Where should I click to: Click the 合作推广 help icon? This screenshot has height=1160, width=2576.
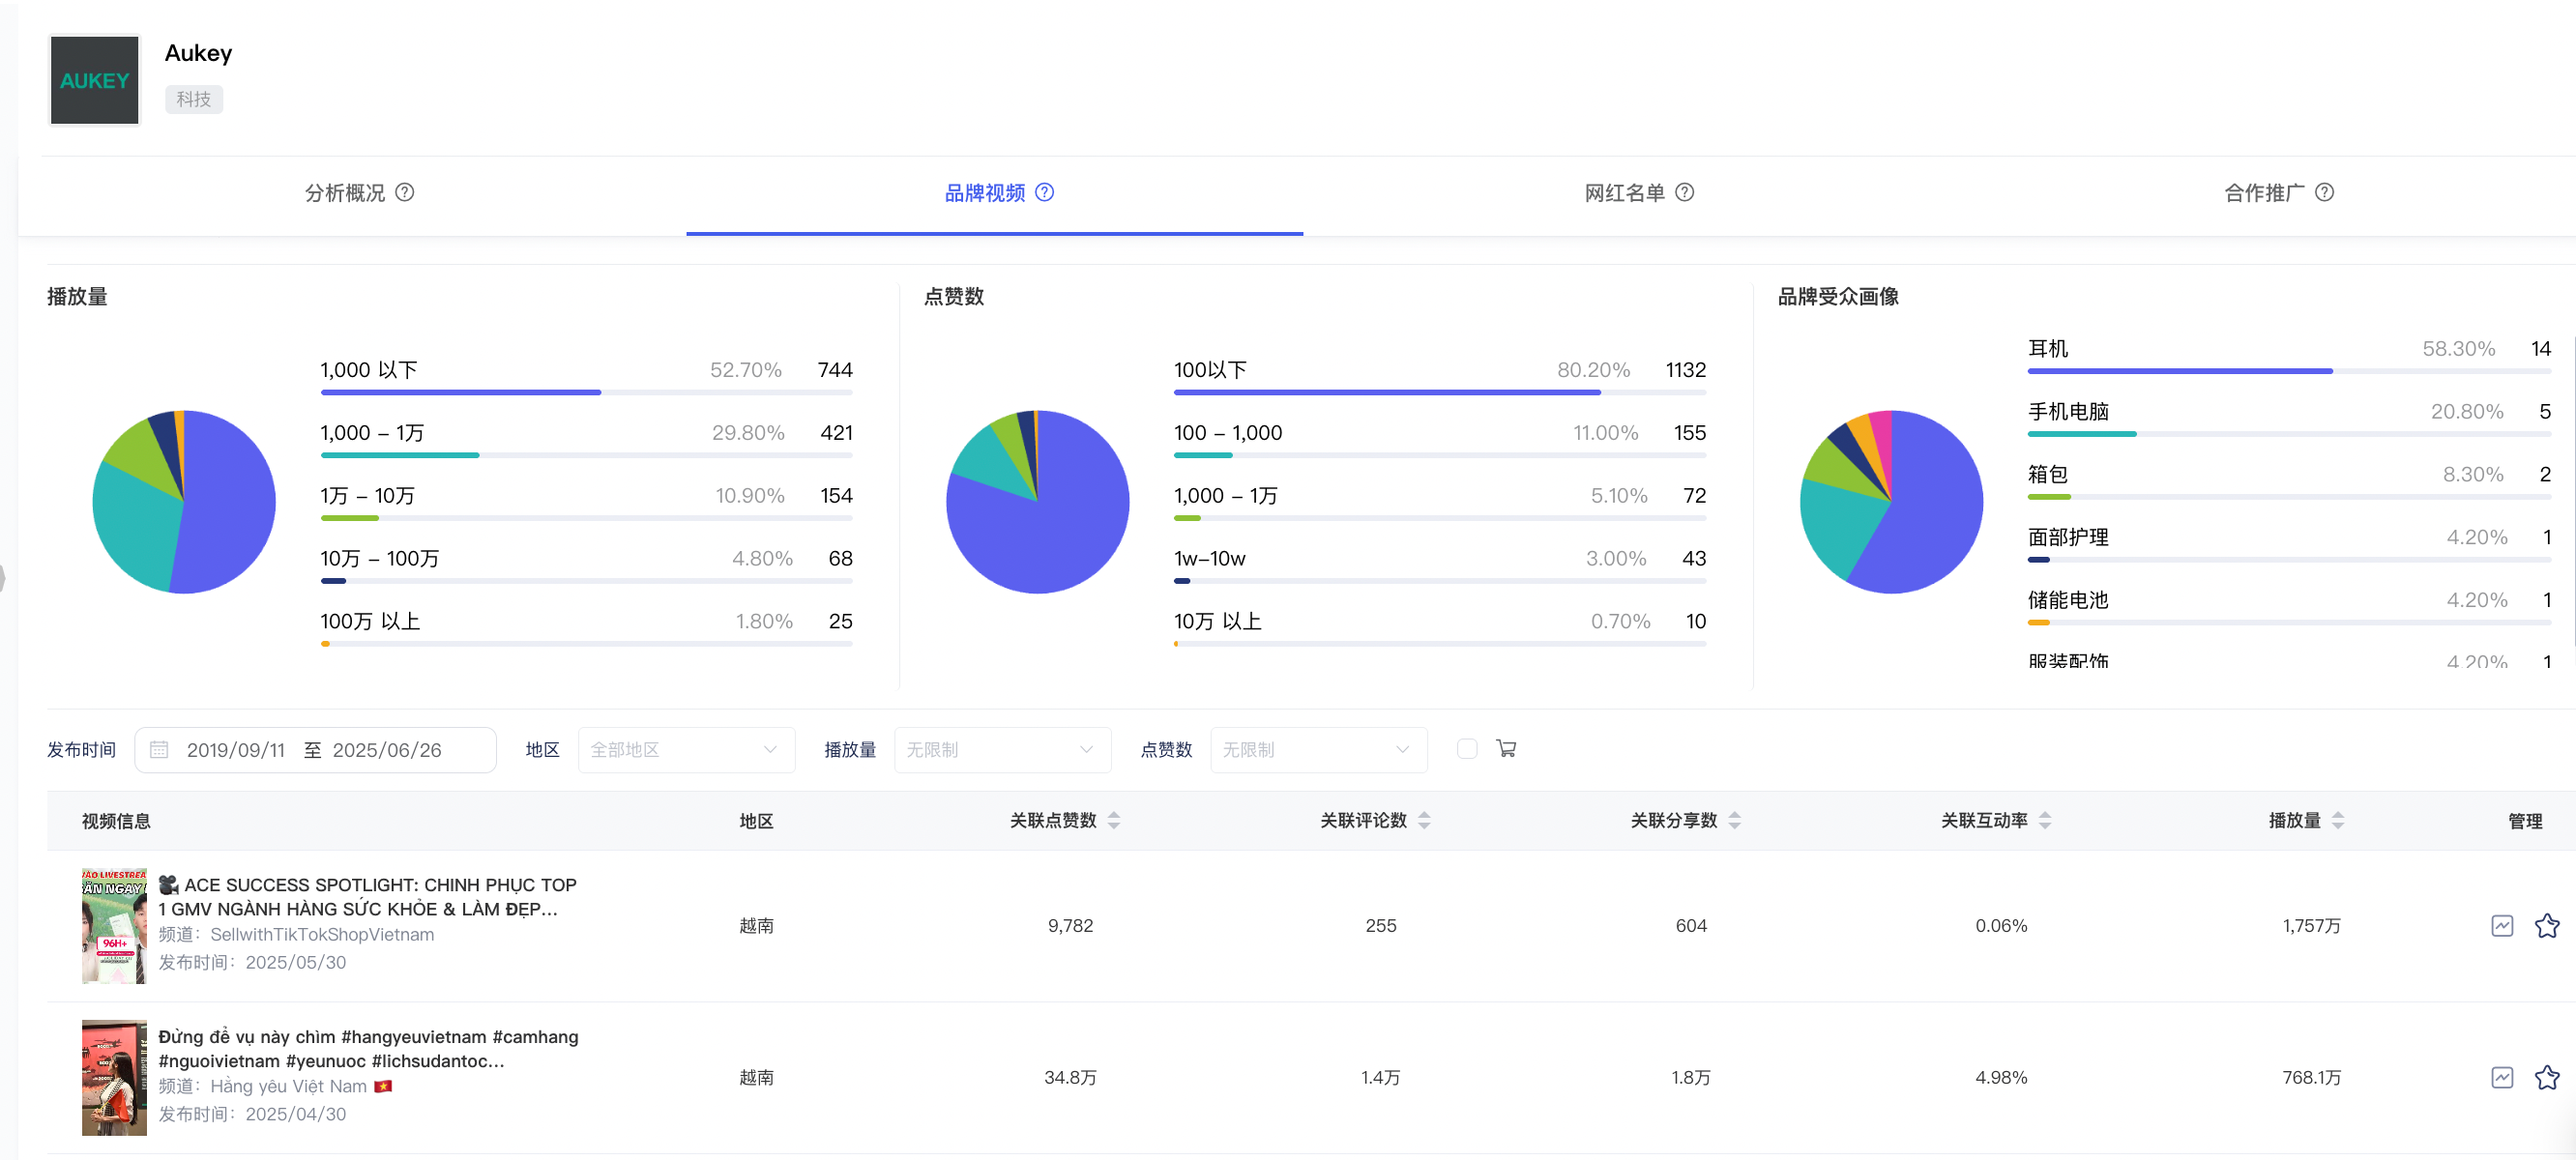(2327, 193)
